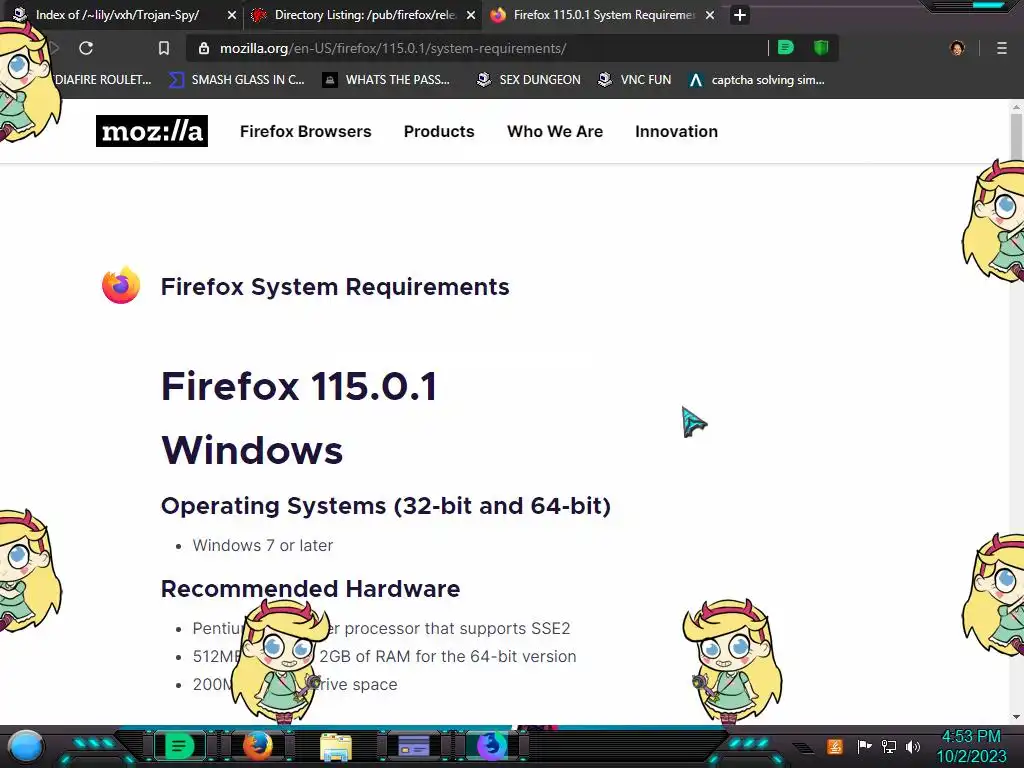Click the Windows heading
1024x768 pixels.
[252, 451]
